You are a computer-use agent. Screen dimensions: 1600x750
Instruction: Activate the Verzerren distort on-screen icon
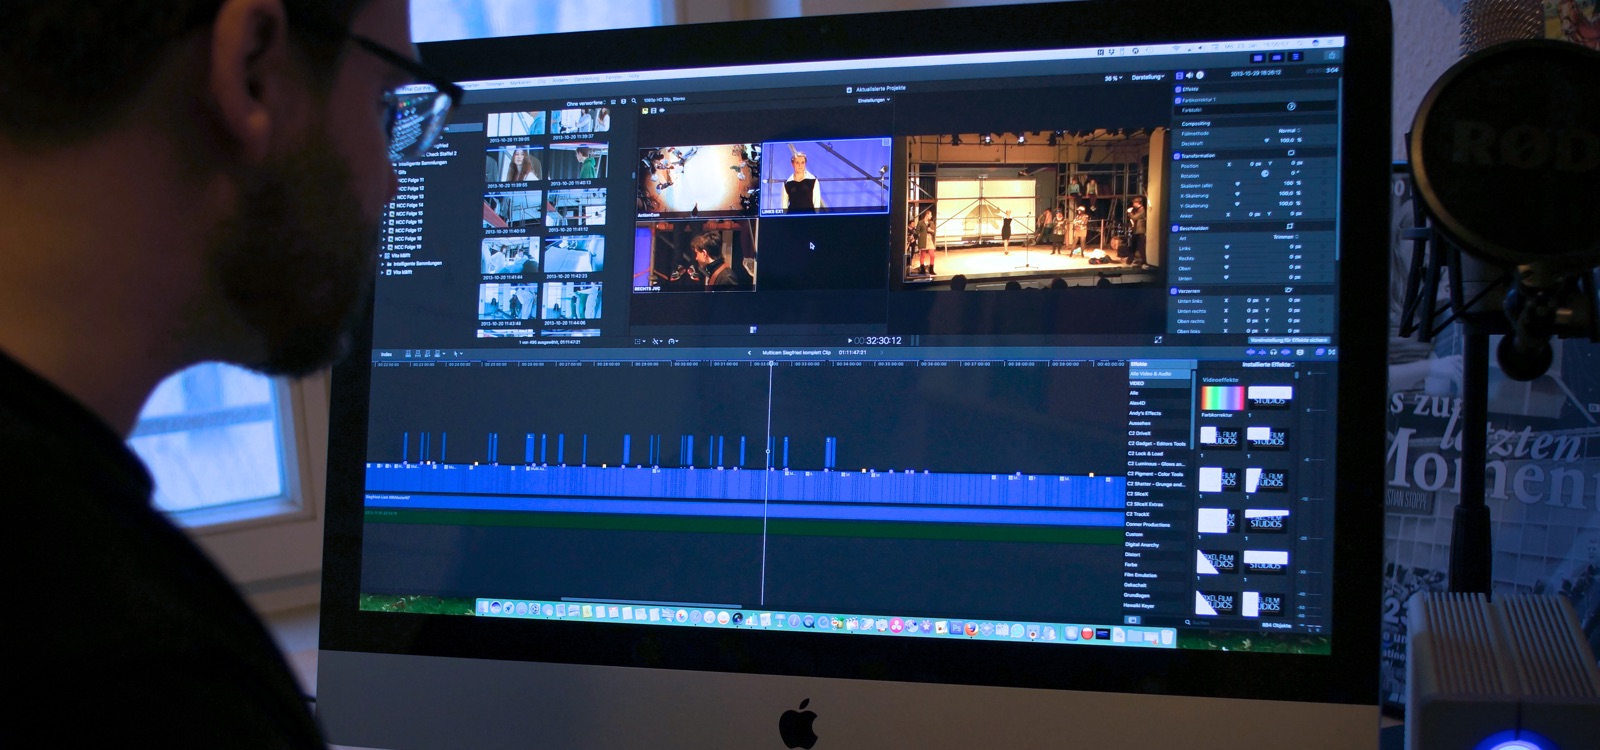point(1289,290)
